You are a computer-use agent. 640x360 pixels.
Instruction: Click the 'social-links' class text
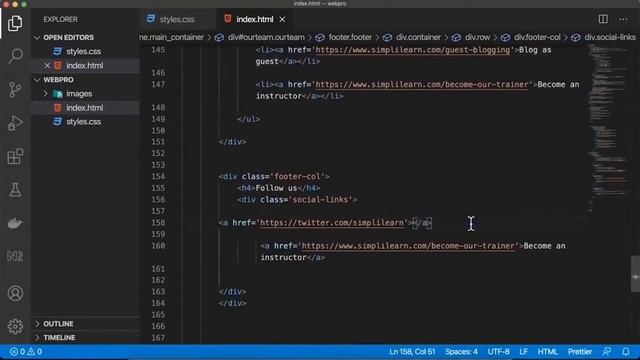point(320,200)
